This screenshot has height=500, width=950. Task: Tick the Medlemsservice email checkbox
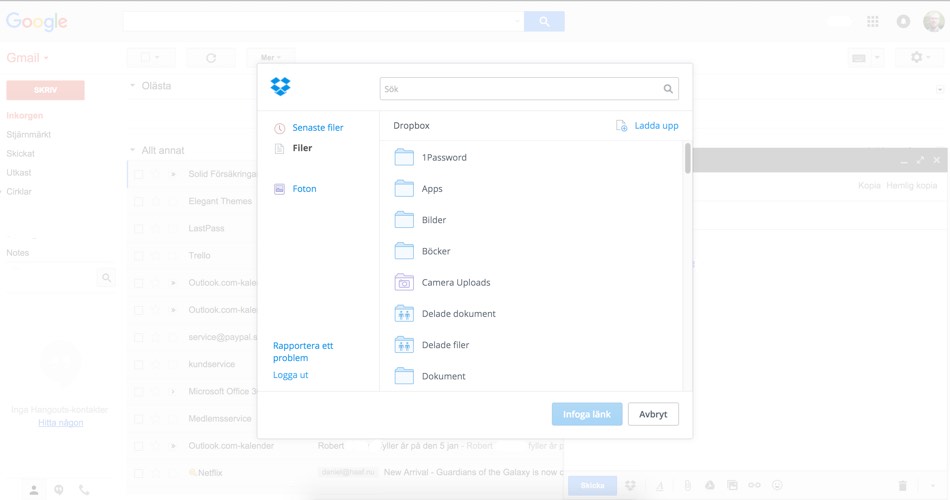139,419
